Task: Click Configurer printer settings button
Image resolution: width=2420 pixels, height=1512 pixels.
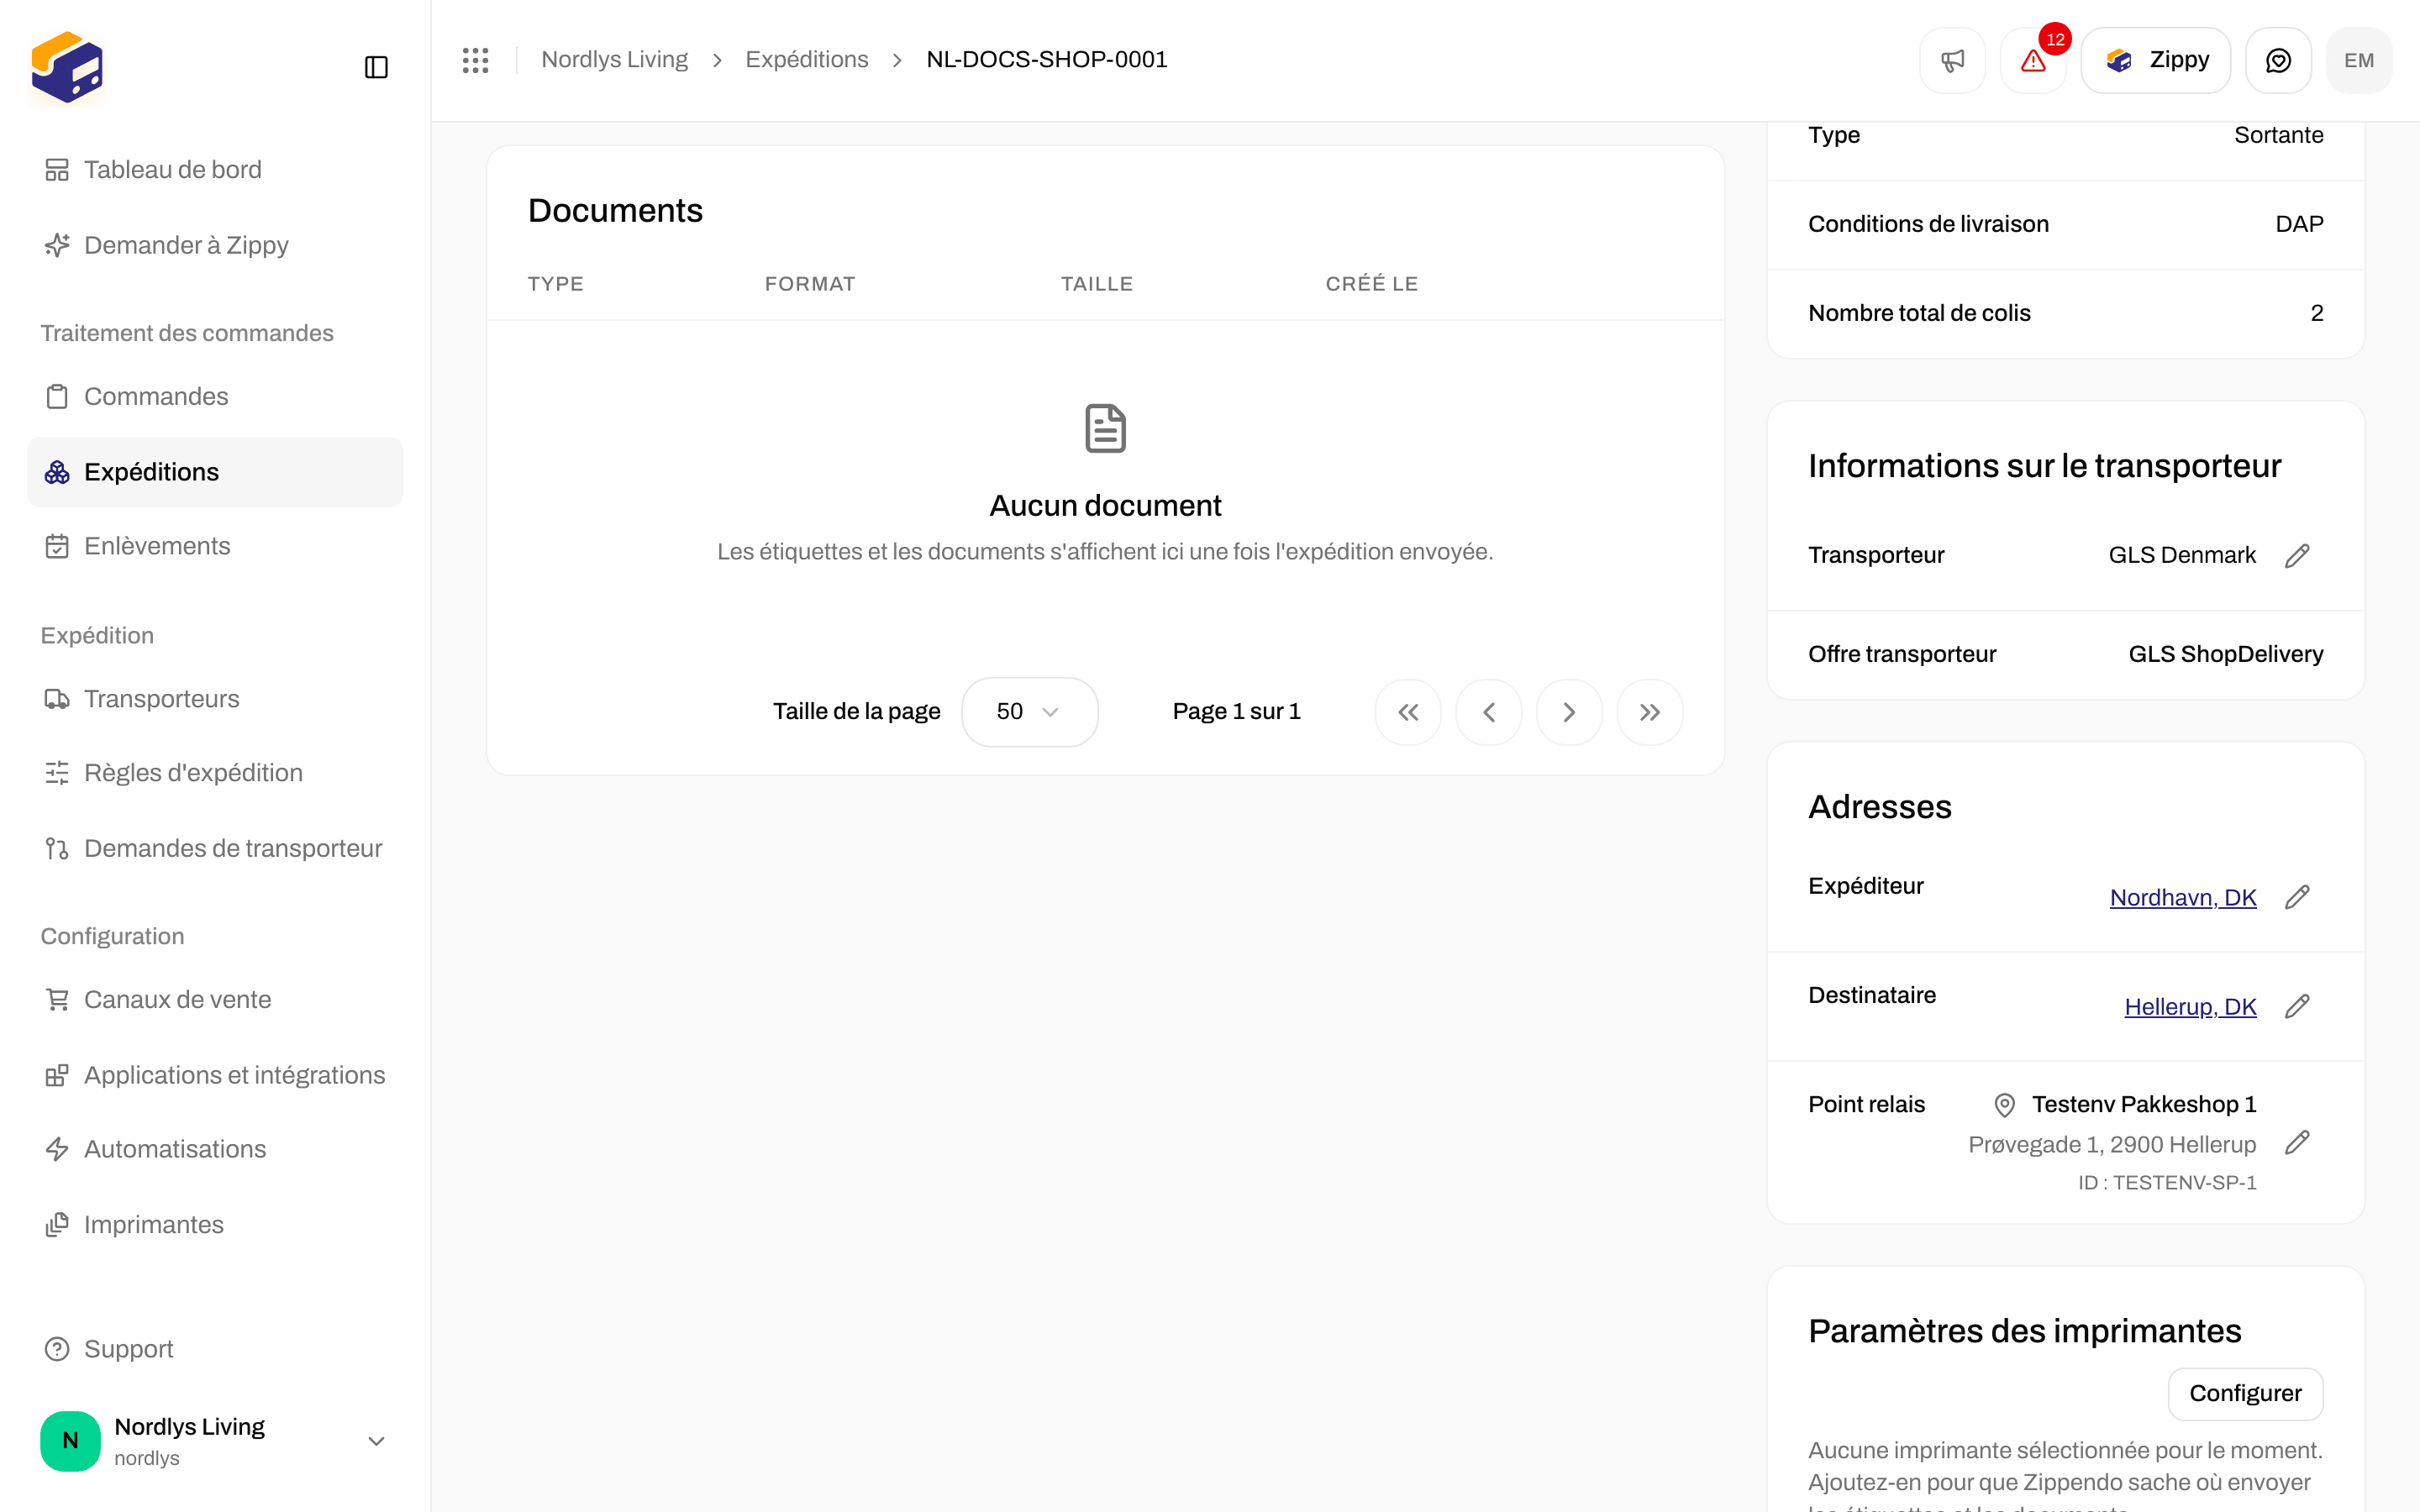Action: [2245, 1393]
